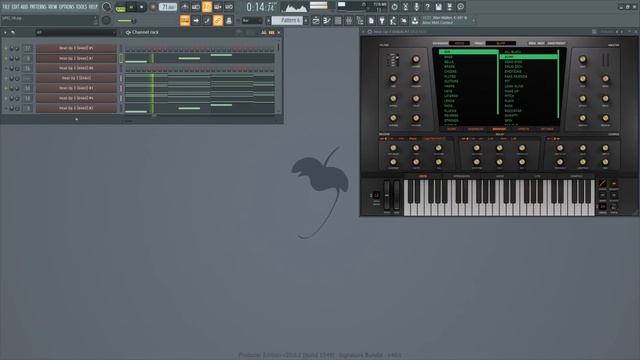The width and height of the screenshot is (640, 360).
Task: Open the Bar snap dropdown
Action: (252, 20)
